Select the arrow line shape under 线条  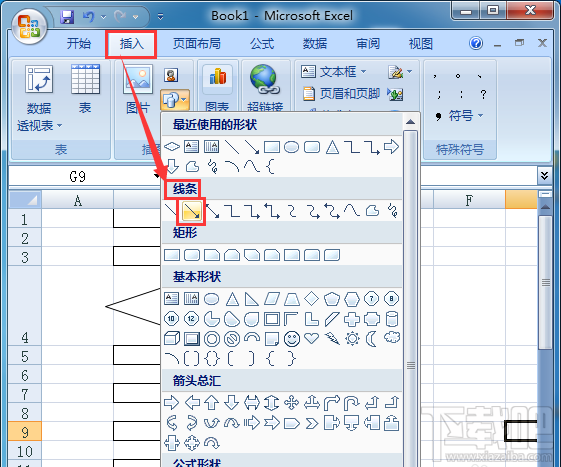coord(192,211)
